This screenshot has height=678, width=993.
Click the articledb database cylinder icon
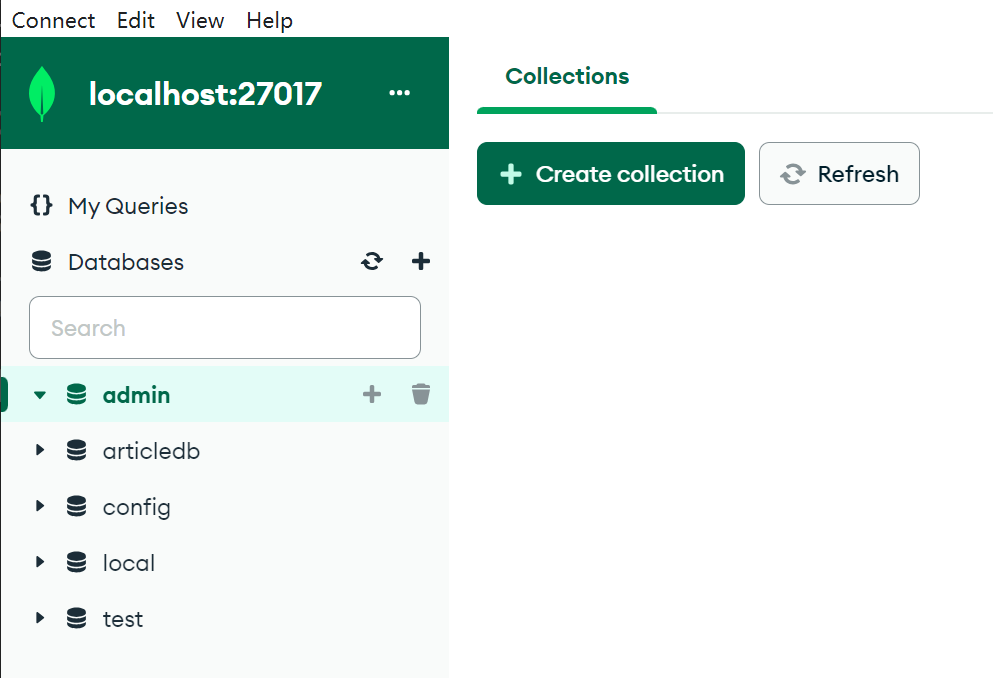(x=76, y=451)
